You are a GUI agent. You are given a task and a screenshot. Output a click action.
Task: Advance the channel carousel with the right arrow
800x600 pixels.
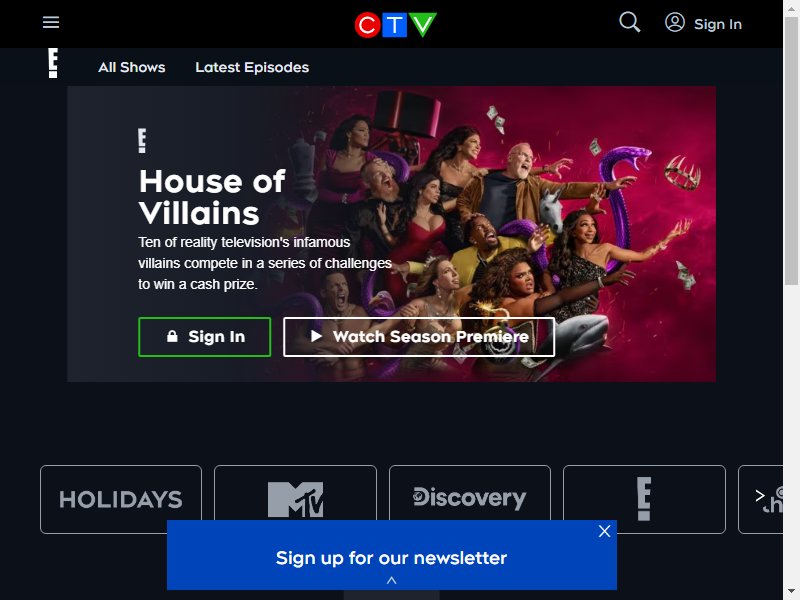(760, 495)
